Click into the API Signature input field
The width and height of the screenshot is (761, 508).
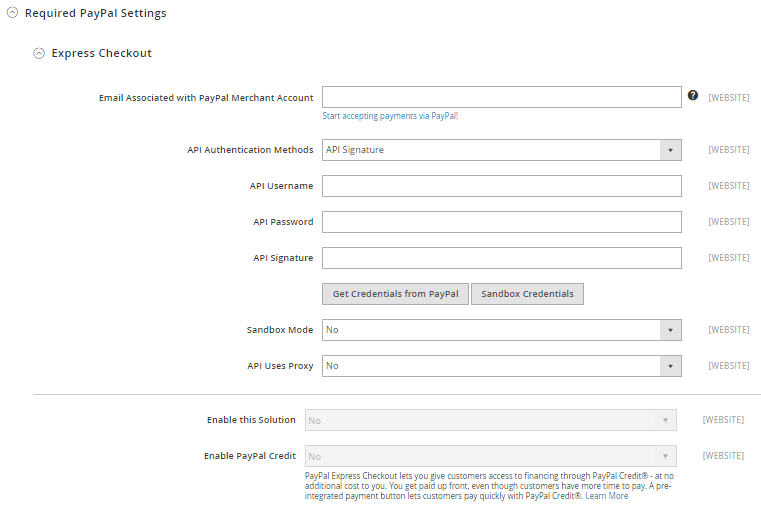tap(501, 258)
